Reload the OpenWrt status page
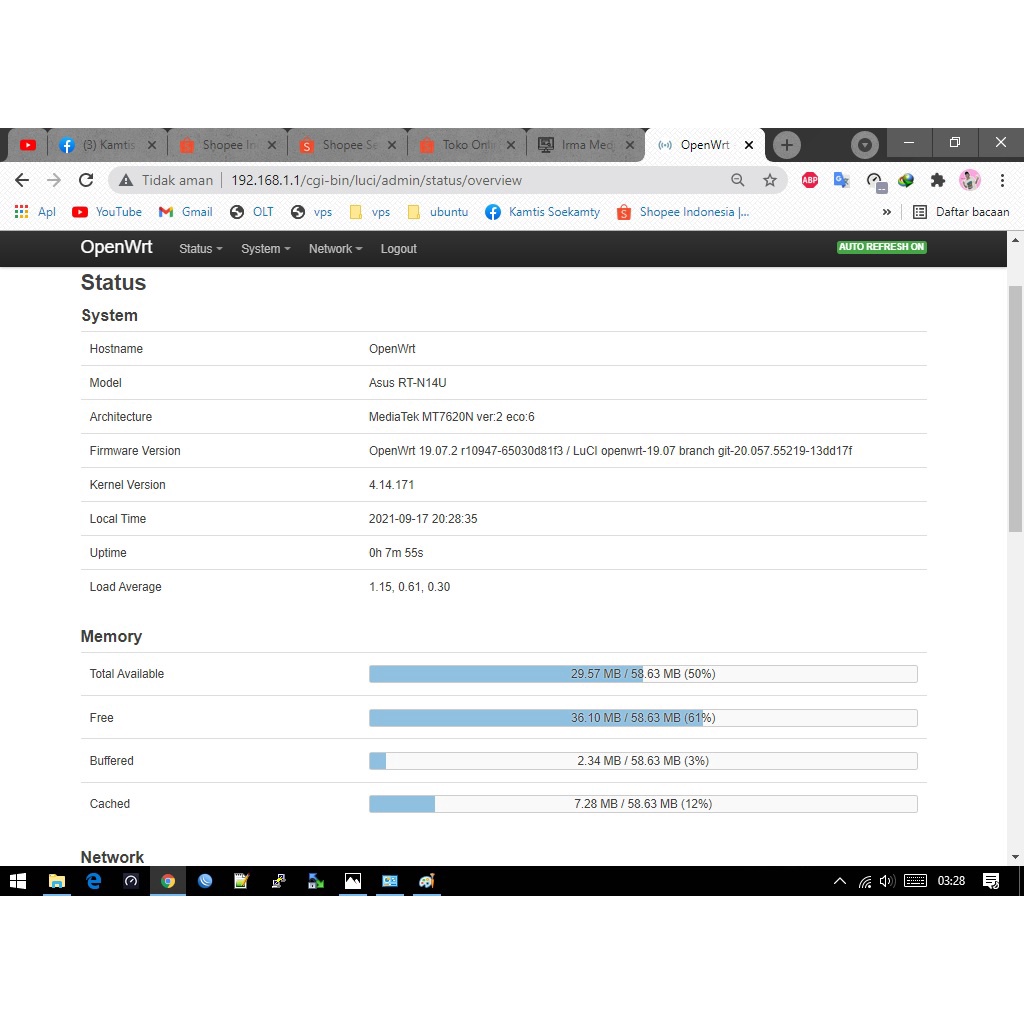 pos(86,180)
